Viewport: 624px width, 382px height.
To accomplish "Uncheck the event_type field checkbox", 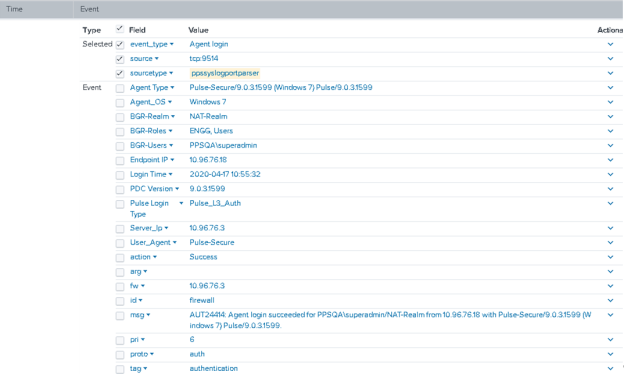I will pos(120,45).
